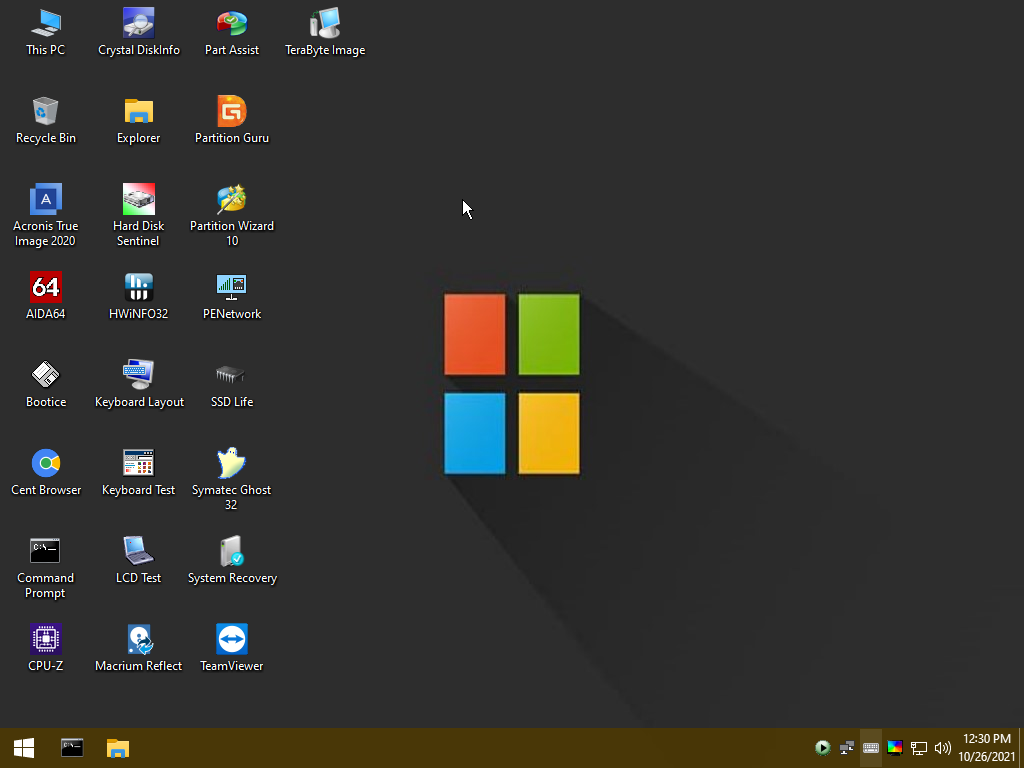Click the LCD Test shortcut
This screenshot has height=768, width=1024.
tap(138, 560)
